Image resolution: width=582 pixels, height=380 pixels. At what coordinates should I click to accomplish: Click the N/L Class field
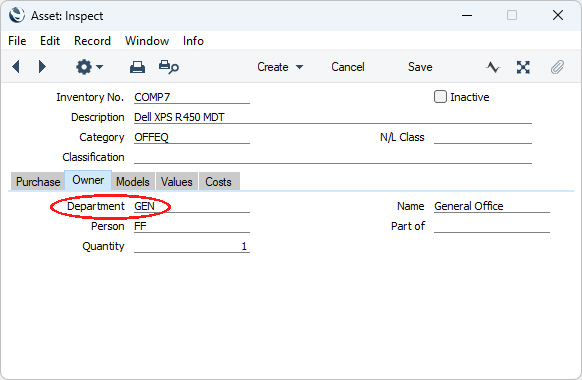pyautogui.click(x=483, y=137)
